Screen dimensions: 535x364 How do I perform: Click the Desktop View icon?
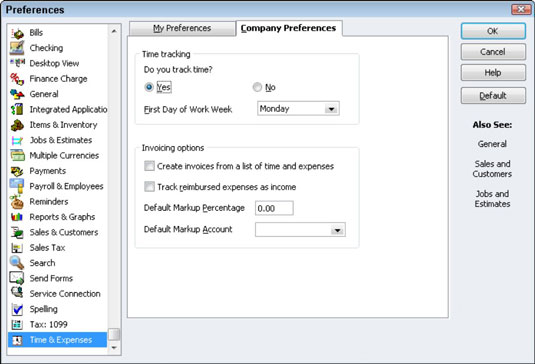pyautogui.click(x=17, y=63)
